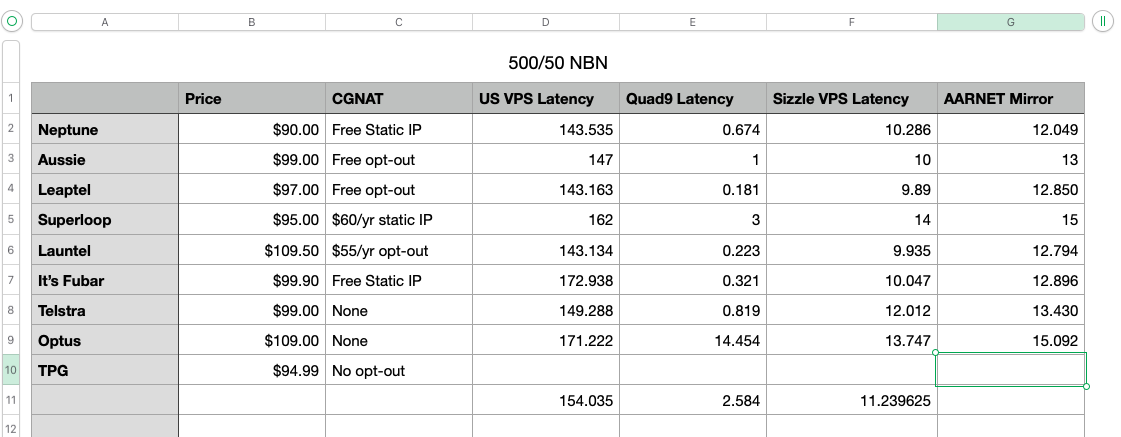The width and height of the screenshot is (1121, 437).
Task: Select the Price header cell
Action: tap(252, 99)
